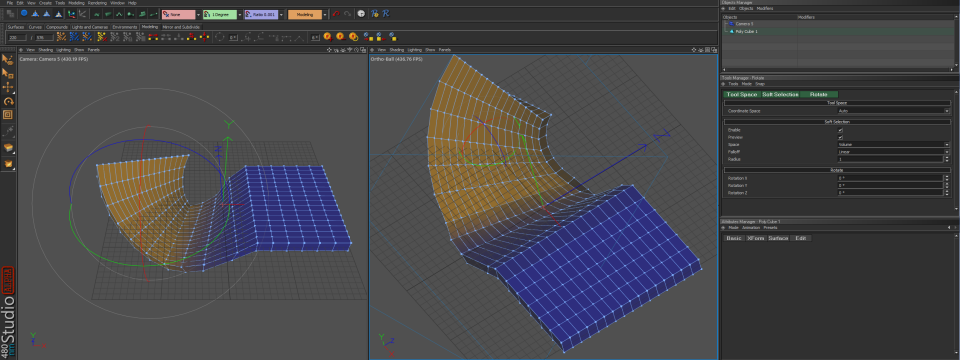The image size is (960, 360).
Task: Toggle the Soft Selection Enable checkbox
Action: pos(840,130)
